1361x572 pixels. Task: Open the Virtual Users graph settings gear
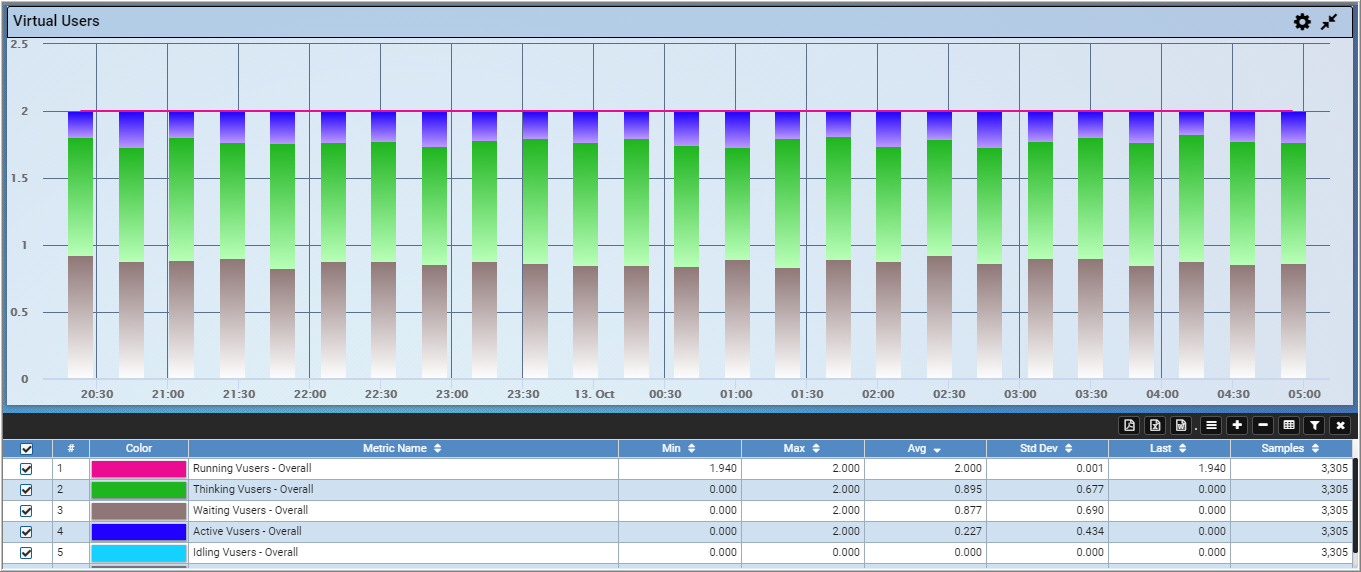click(1302, 21)
